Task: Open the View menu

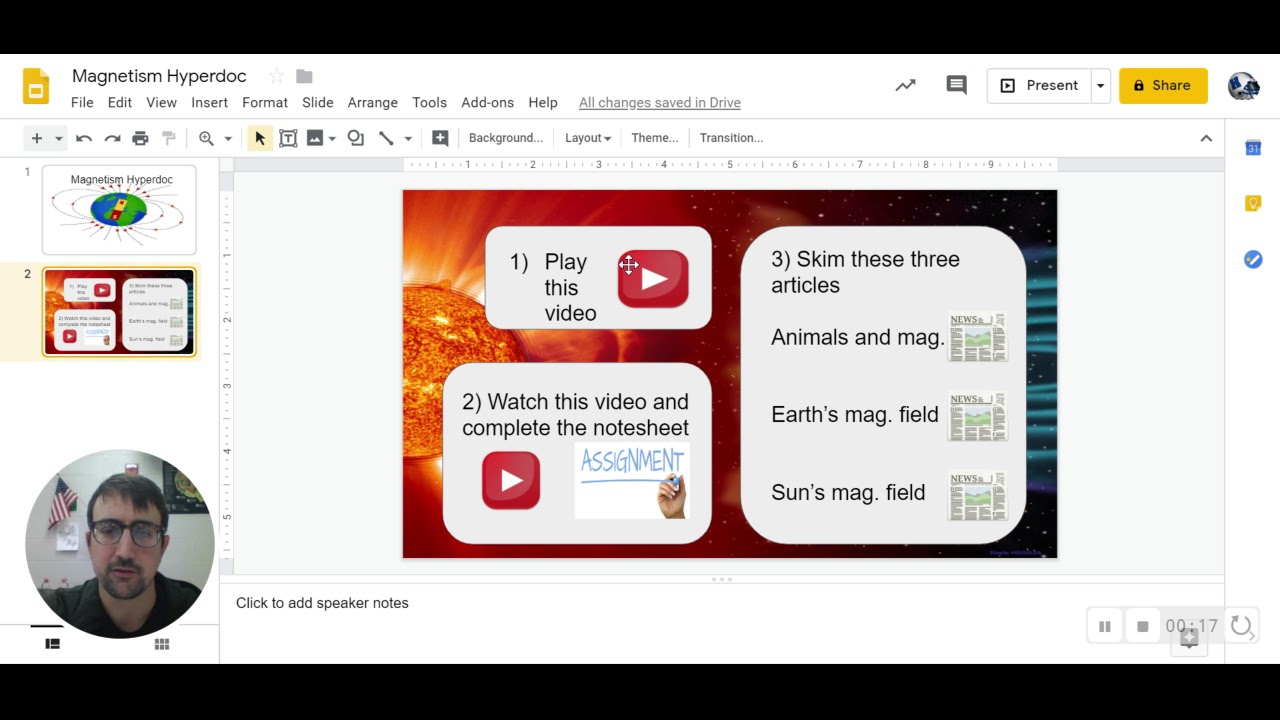Action: tap(161, 102)
